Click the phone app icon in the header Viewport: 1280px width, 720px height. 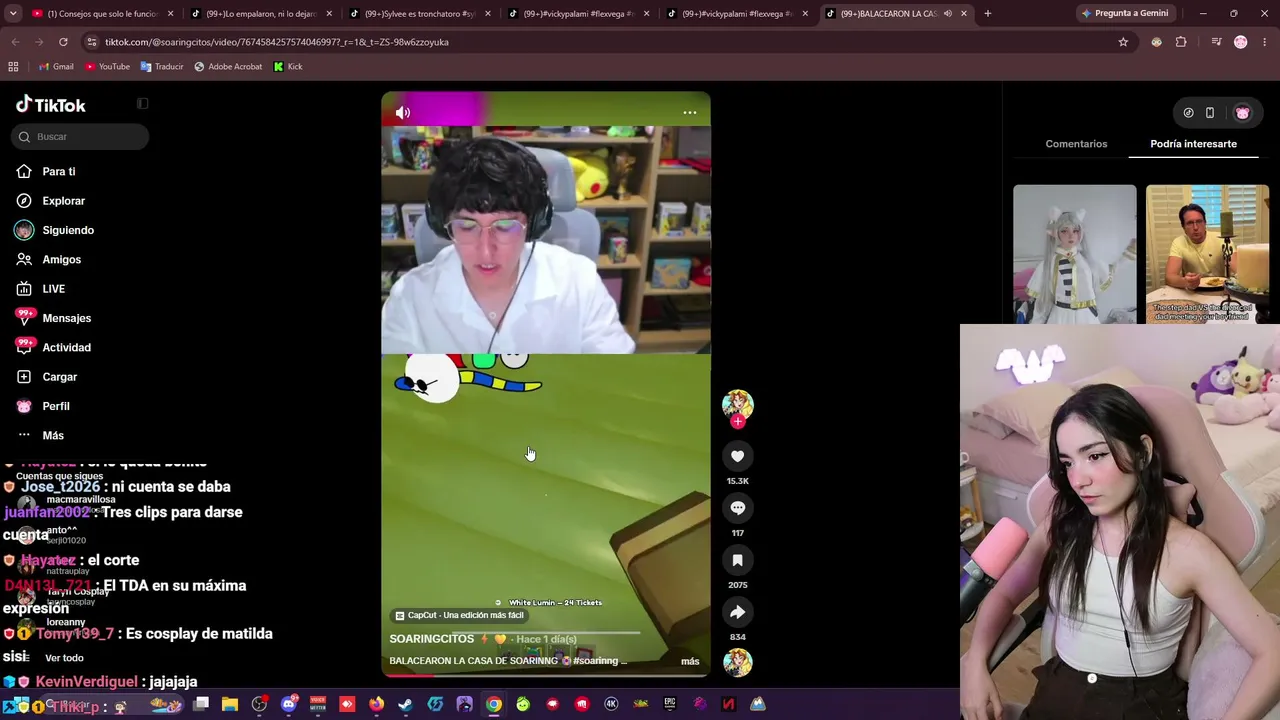tap(1210, 113)
